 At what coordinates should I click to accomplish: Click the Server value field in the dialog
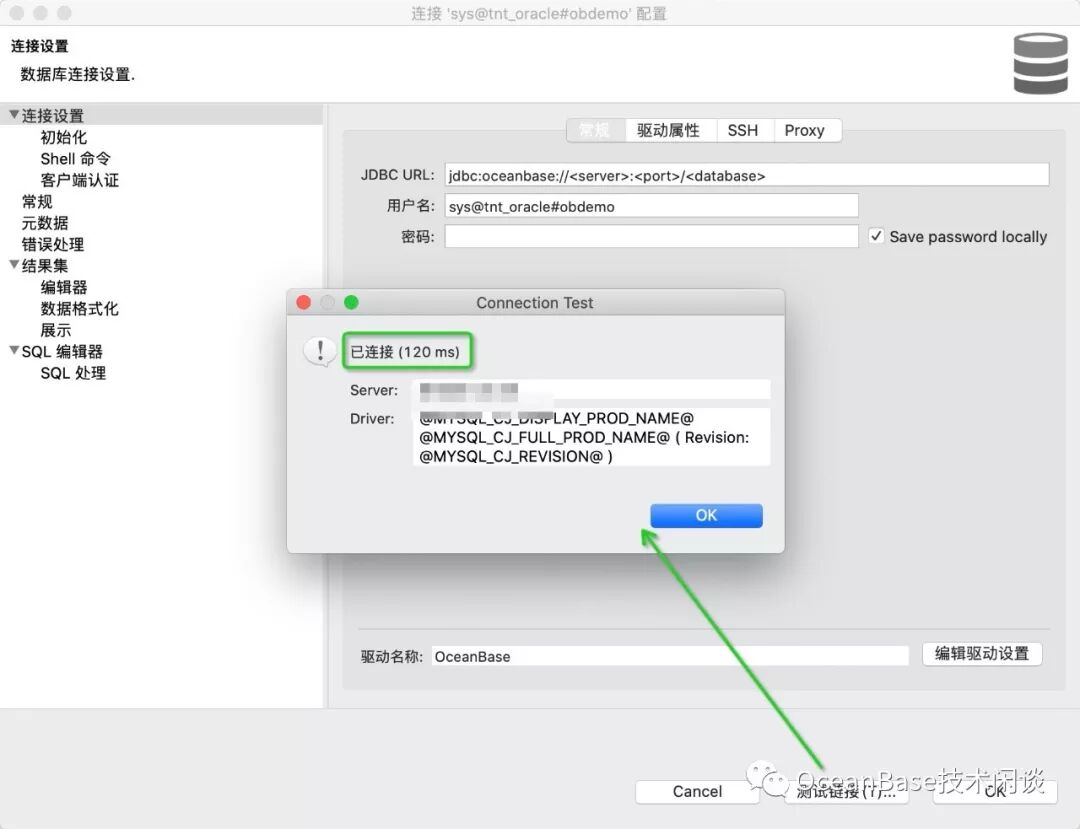click(x=591, y=390)
